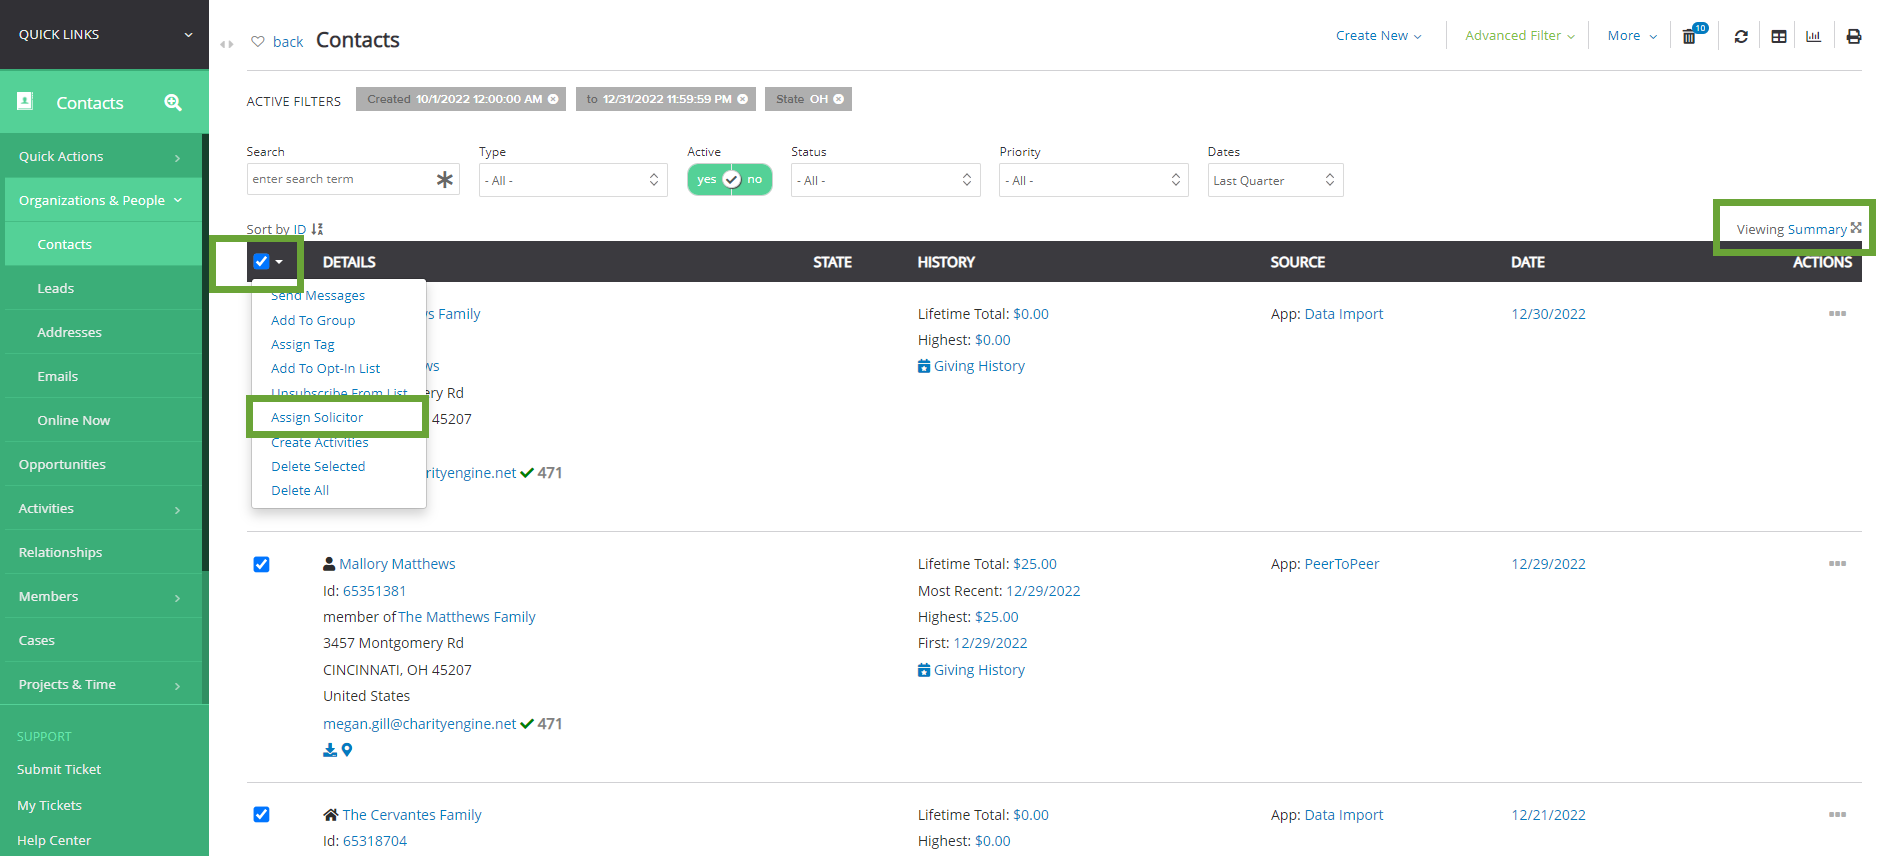1887x856 pixels.
Task: Click the heart favorite icon near back
Action: pos(258,41)
